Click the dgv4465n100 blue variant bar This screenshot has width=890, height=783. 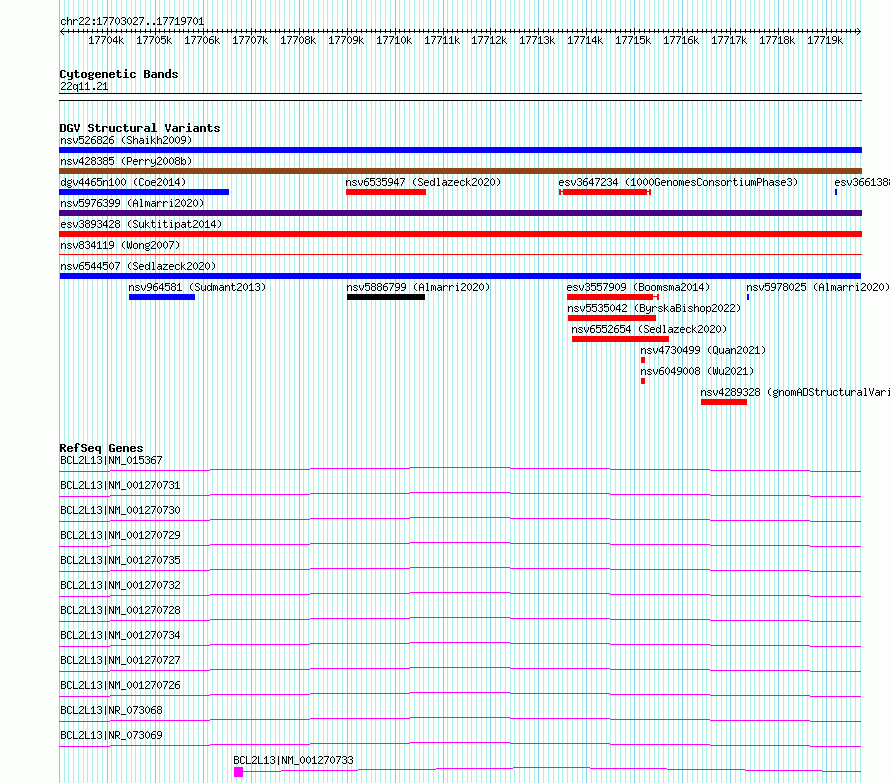(x=144, y=192)
